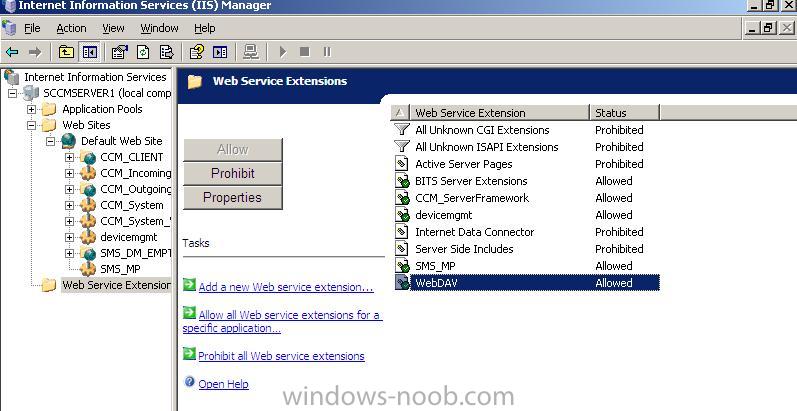This screenshot has width=797, height=411.
Task: Expand the SMS_DM_EMP tree node
Action: pyautogui.click(x=69, y=253)
